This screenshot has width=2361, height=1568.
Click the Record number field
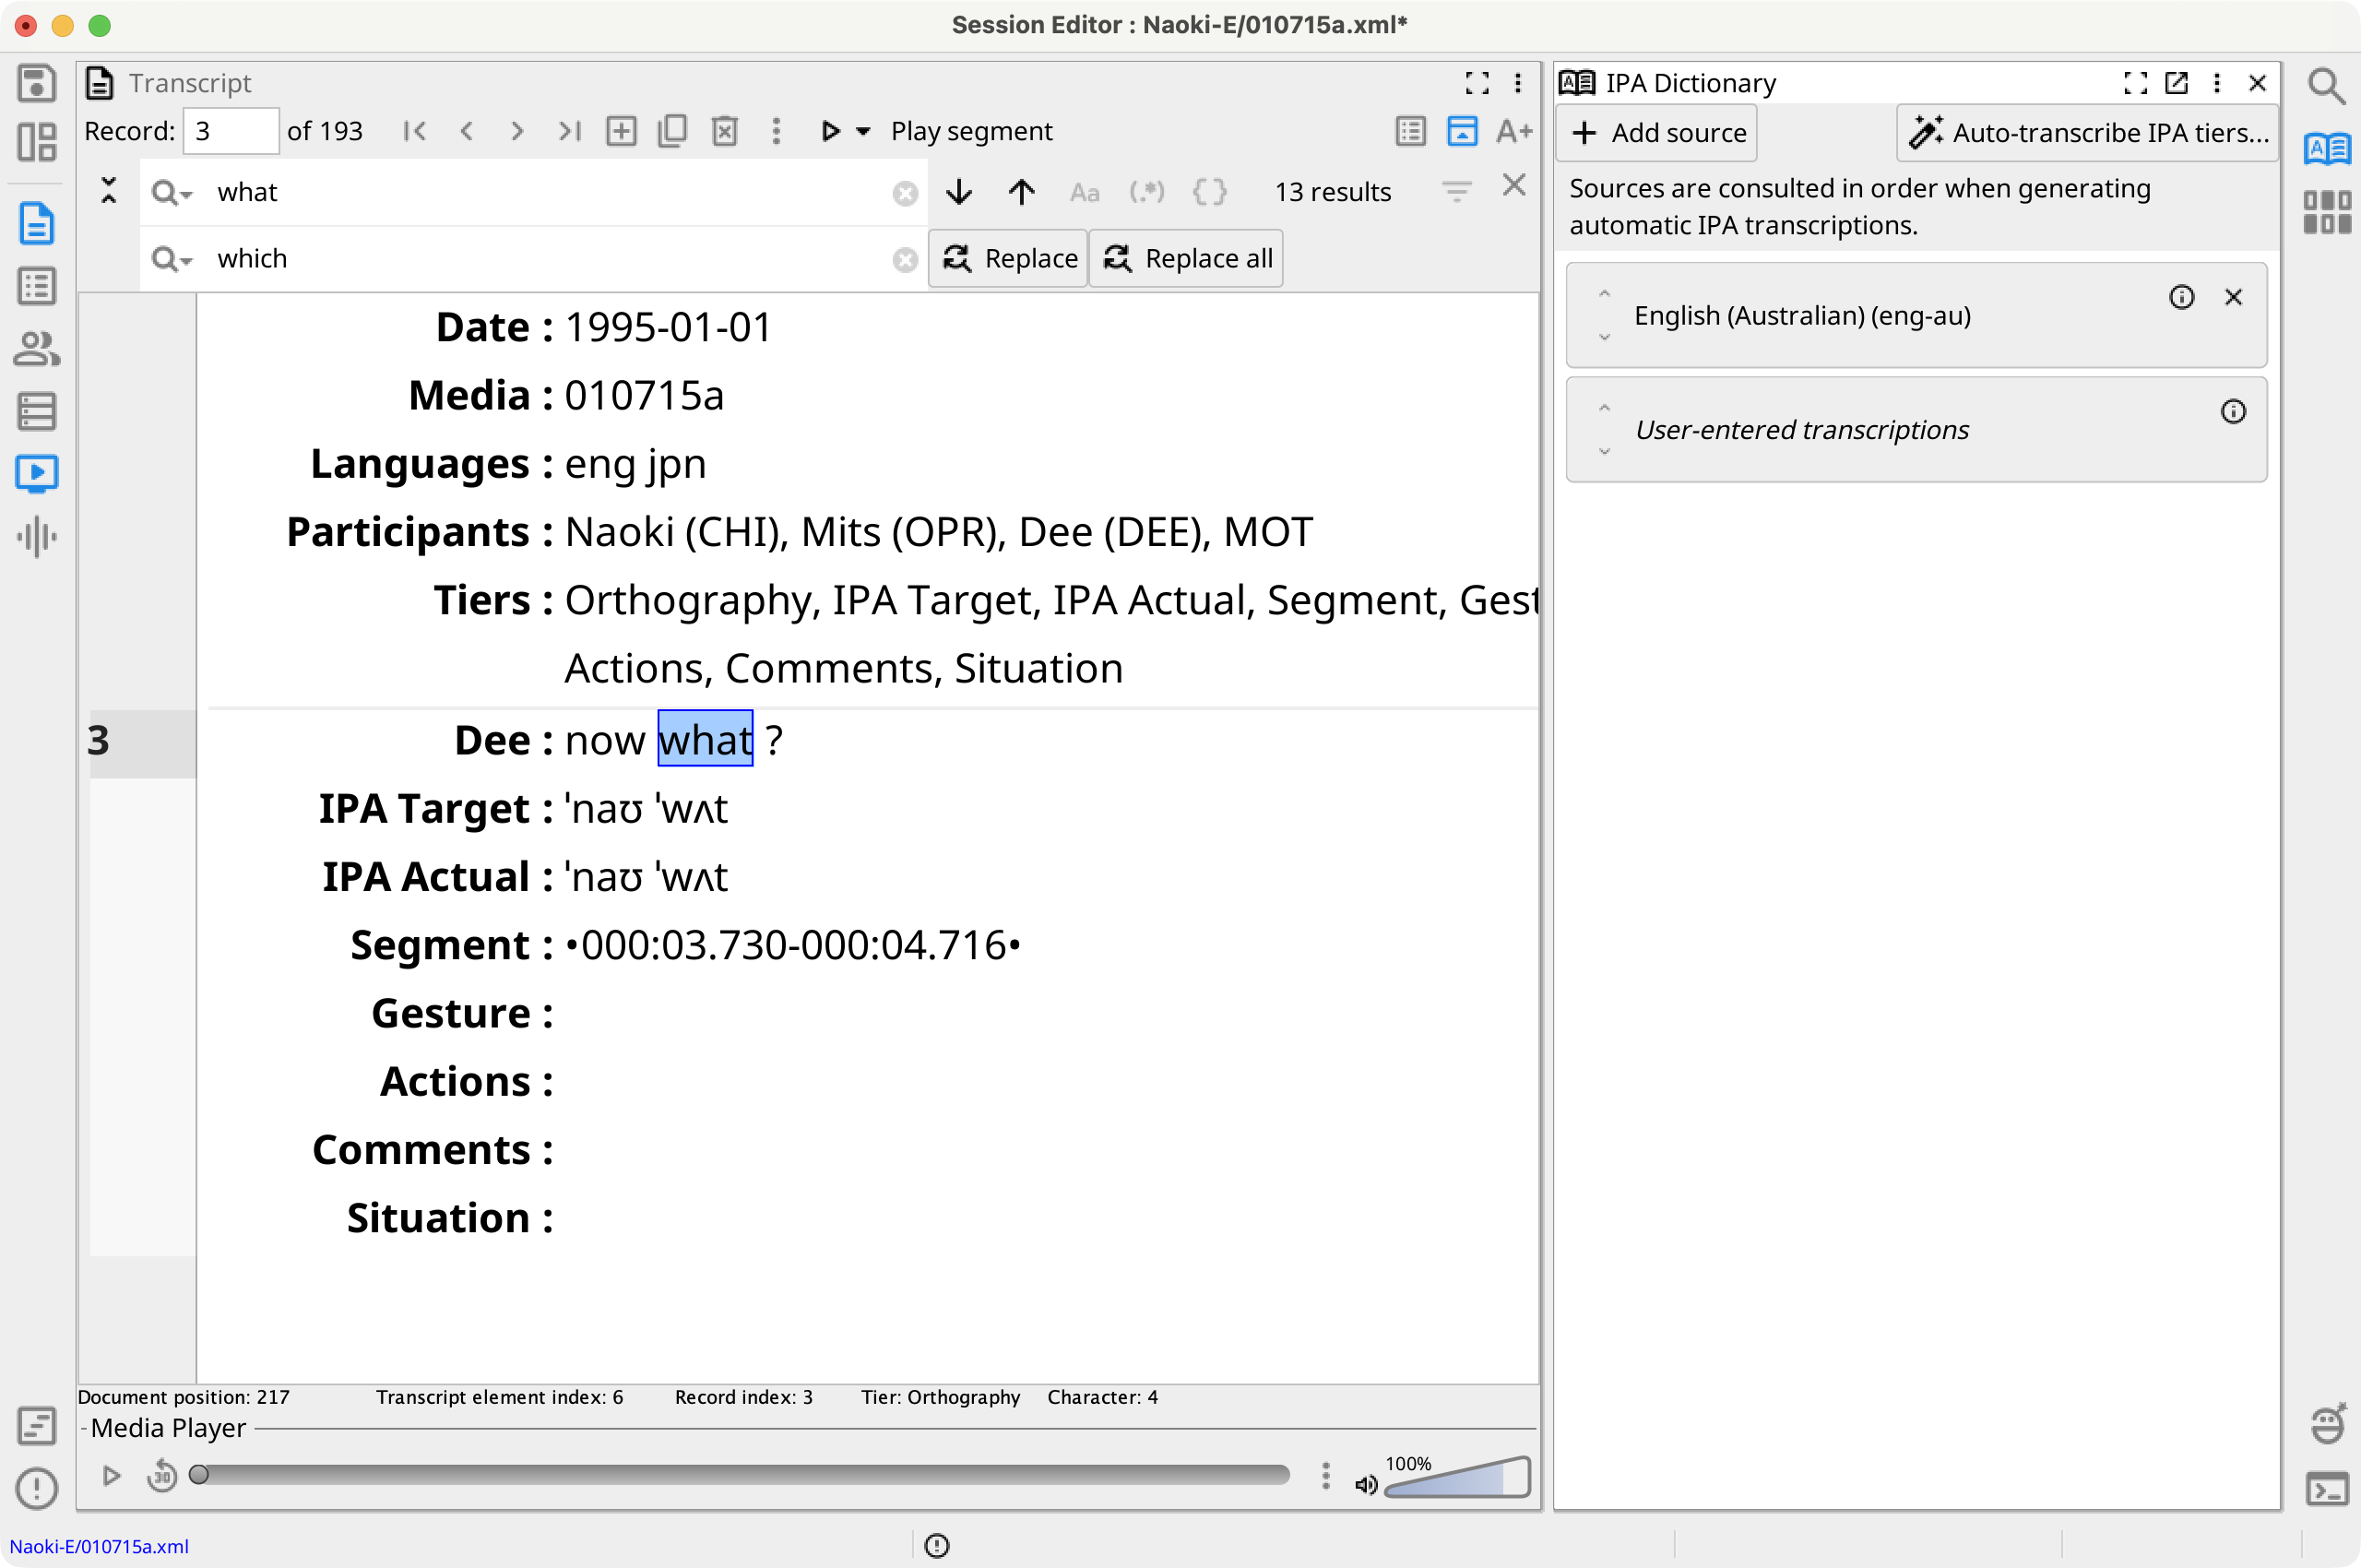(x=230, y=131)
